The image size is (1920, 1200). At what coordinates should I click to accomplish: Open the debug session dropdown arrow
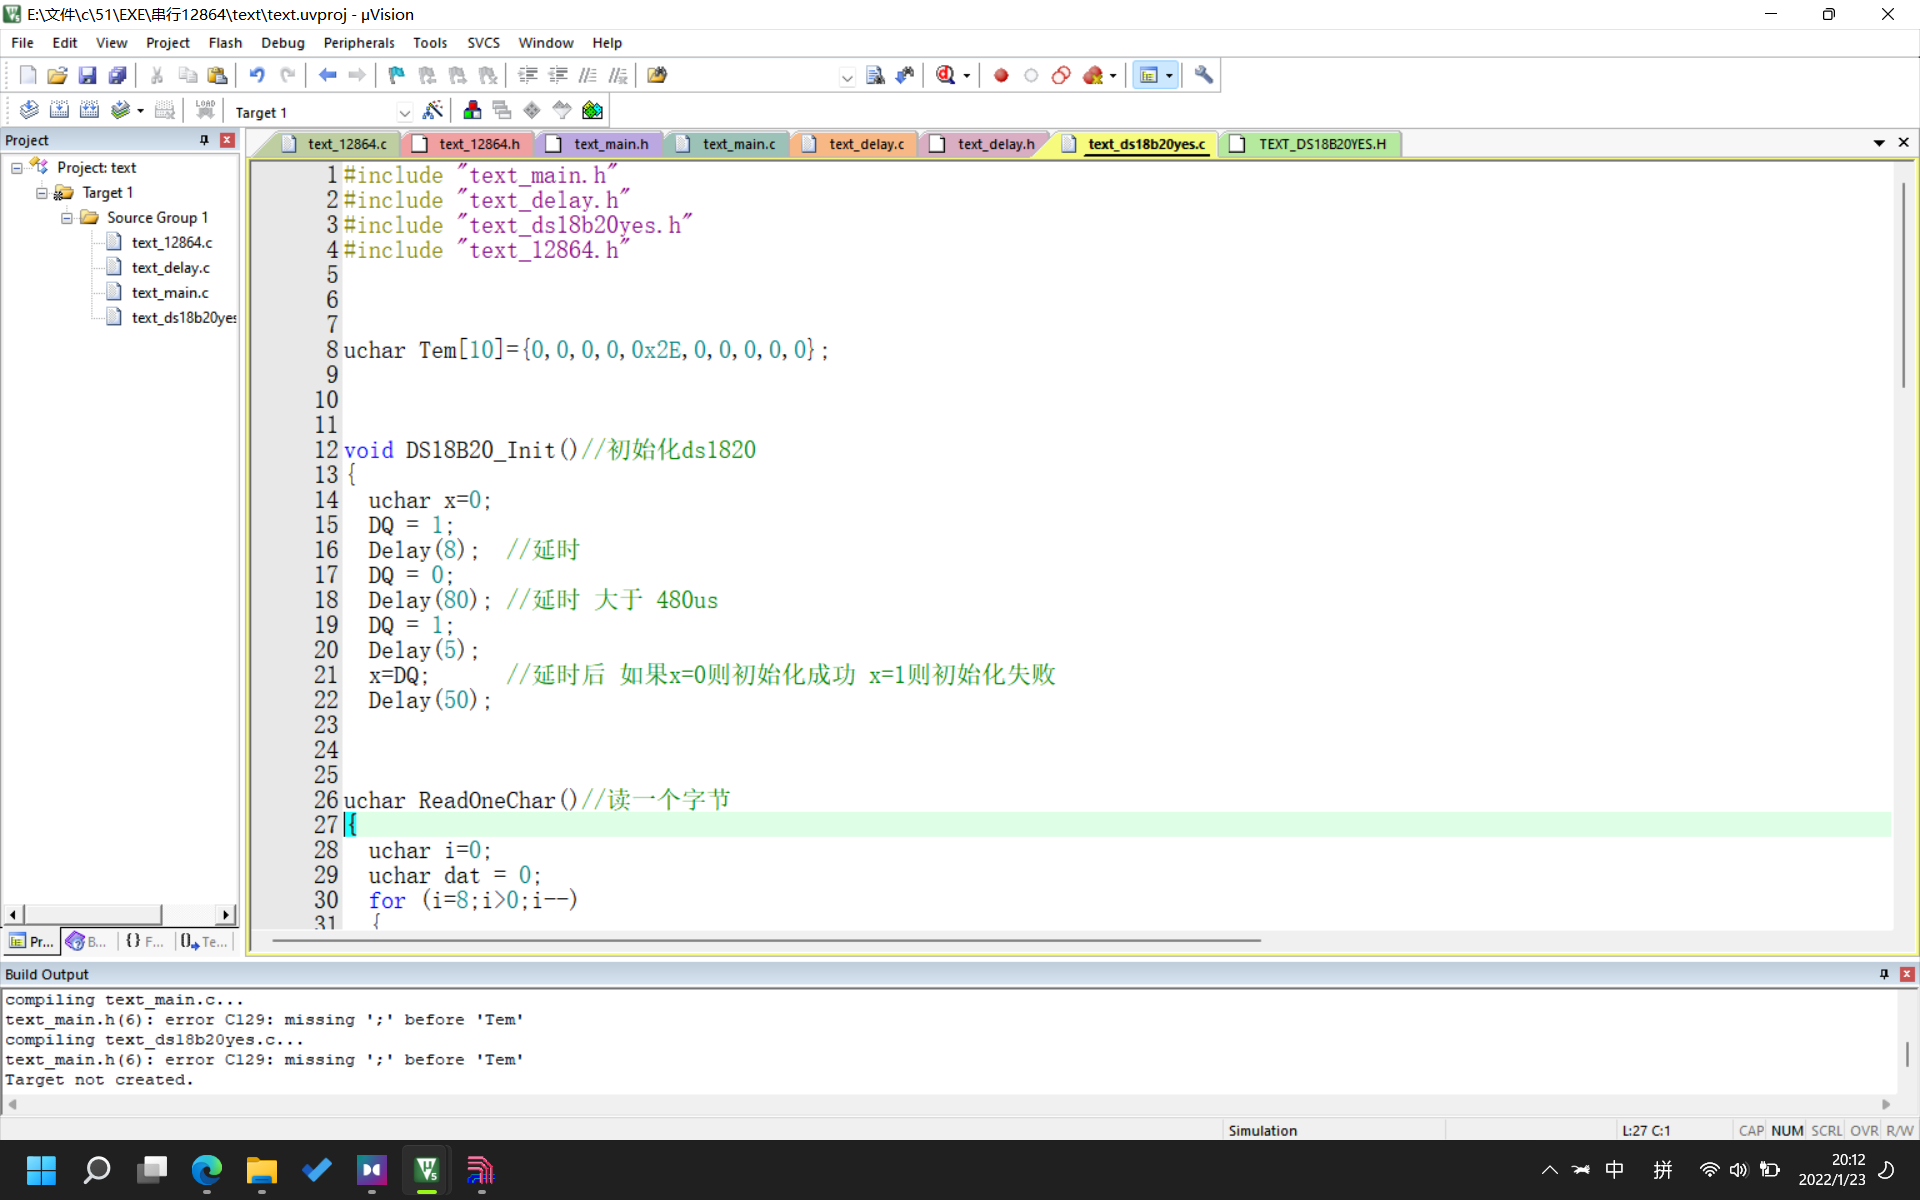pos(966,76)
